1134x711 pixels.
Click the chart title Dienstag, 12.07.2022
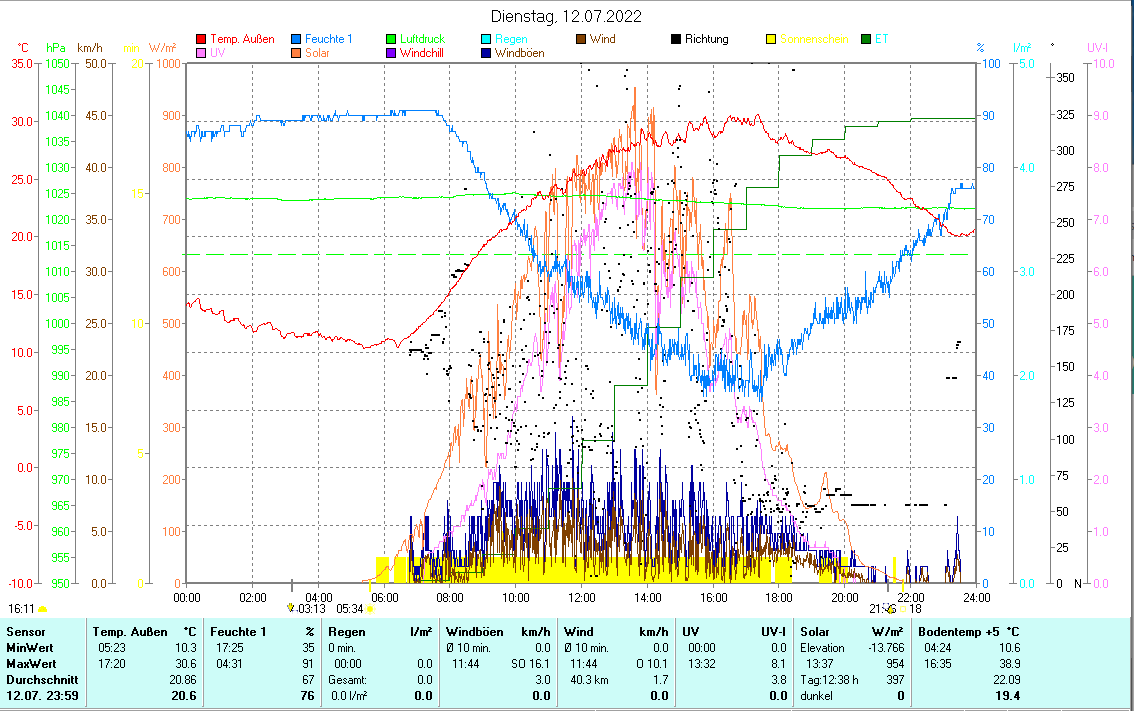pyautogui.click(x=566, y=17)
